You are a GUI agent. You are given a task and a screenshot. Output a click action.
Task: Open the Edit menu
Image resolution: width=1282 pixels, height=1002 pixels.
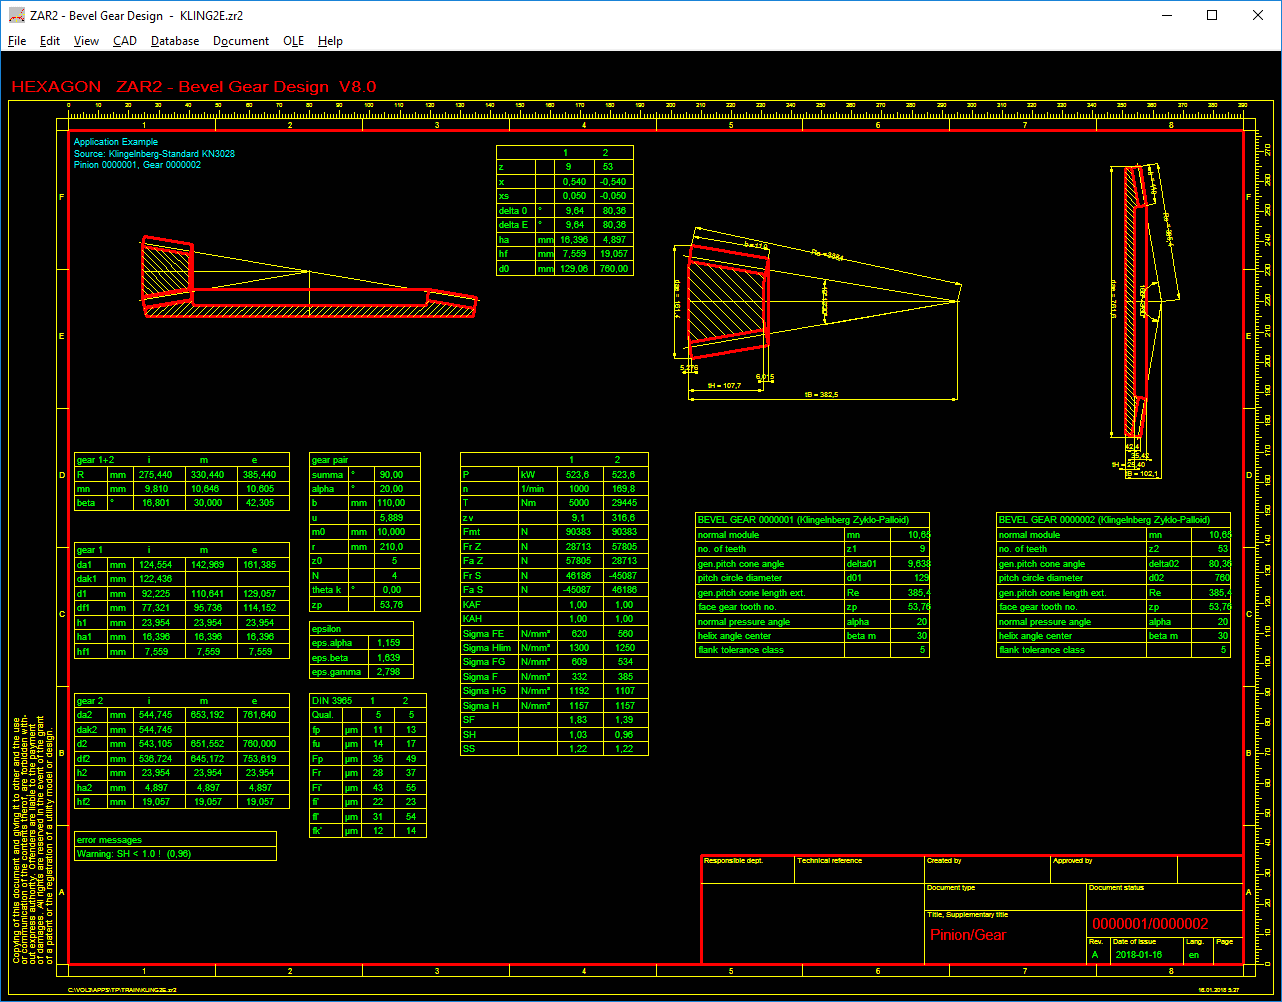click(x=50, y=41)
